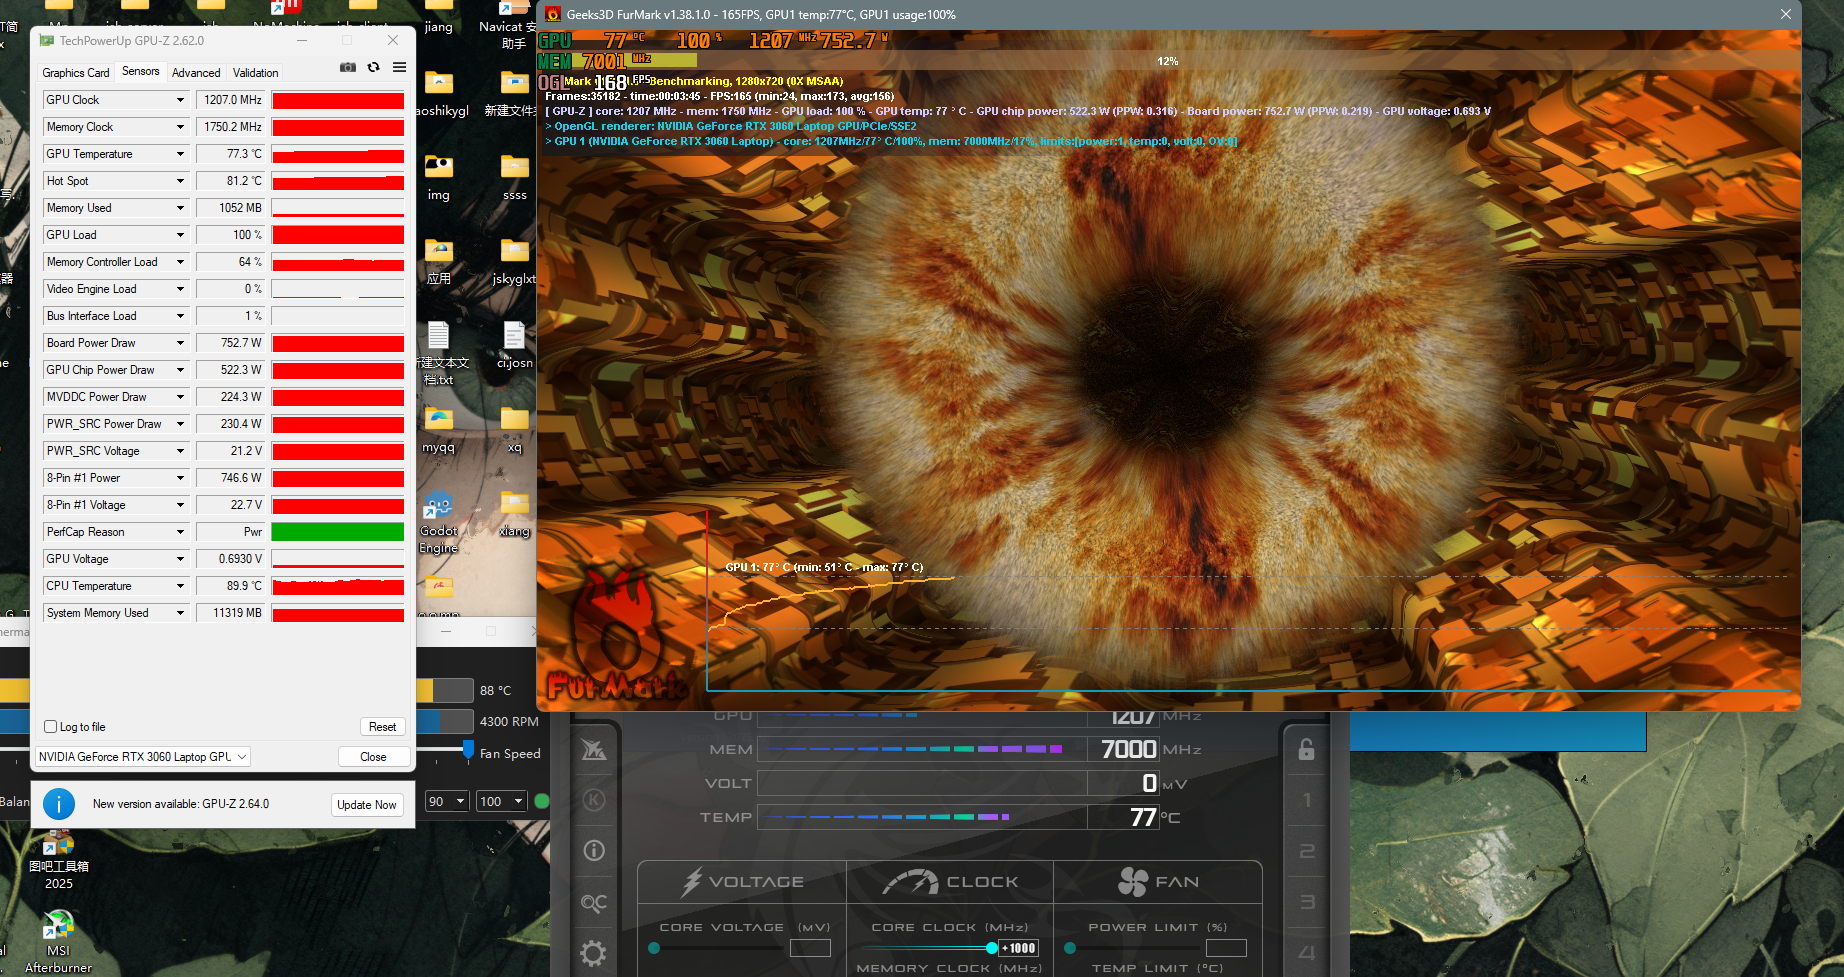1844x977 pixels.
Task: Click Afterburner Kombustor K icon
Action: [594, 800]
